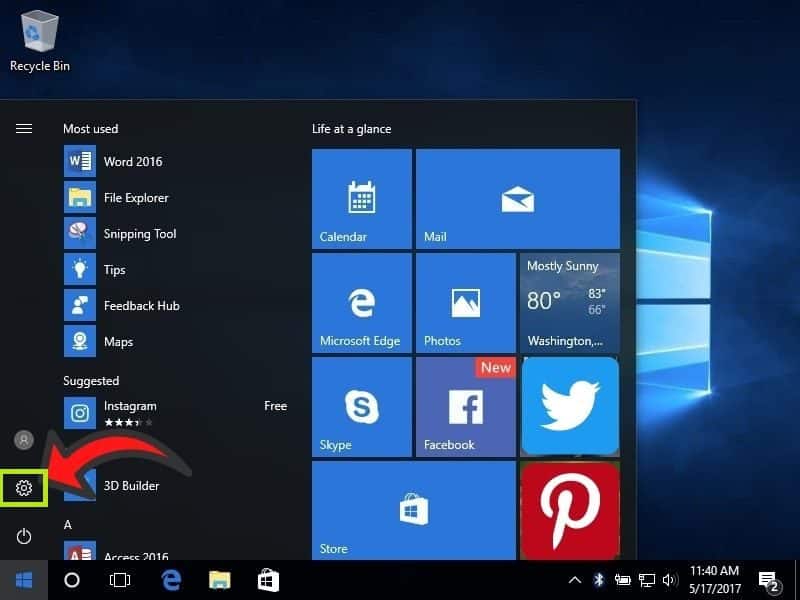This screenshot has height=600, width=800.
Task: Click the Most used heading
Action: 91,129
